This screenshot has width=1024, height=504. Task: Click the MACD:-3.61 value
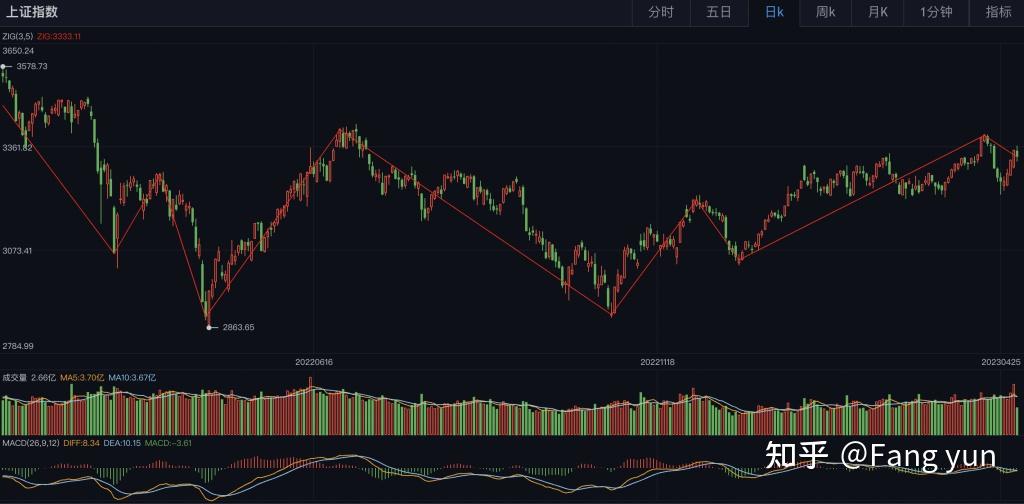pos(168,443)
